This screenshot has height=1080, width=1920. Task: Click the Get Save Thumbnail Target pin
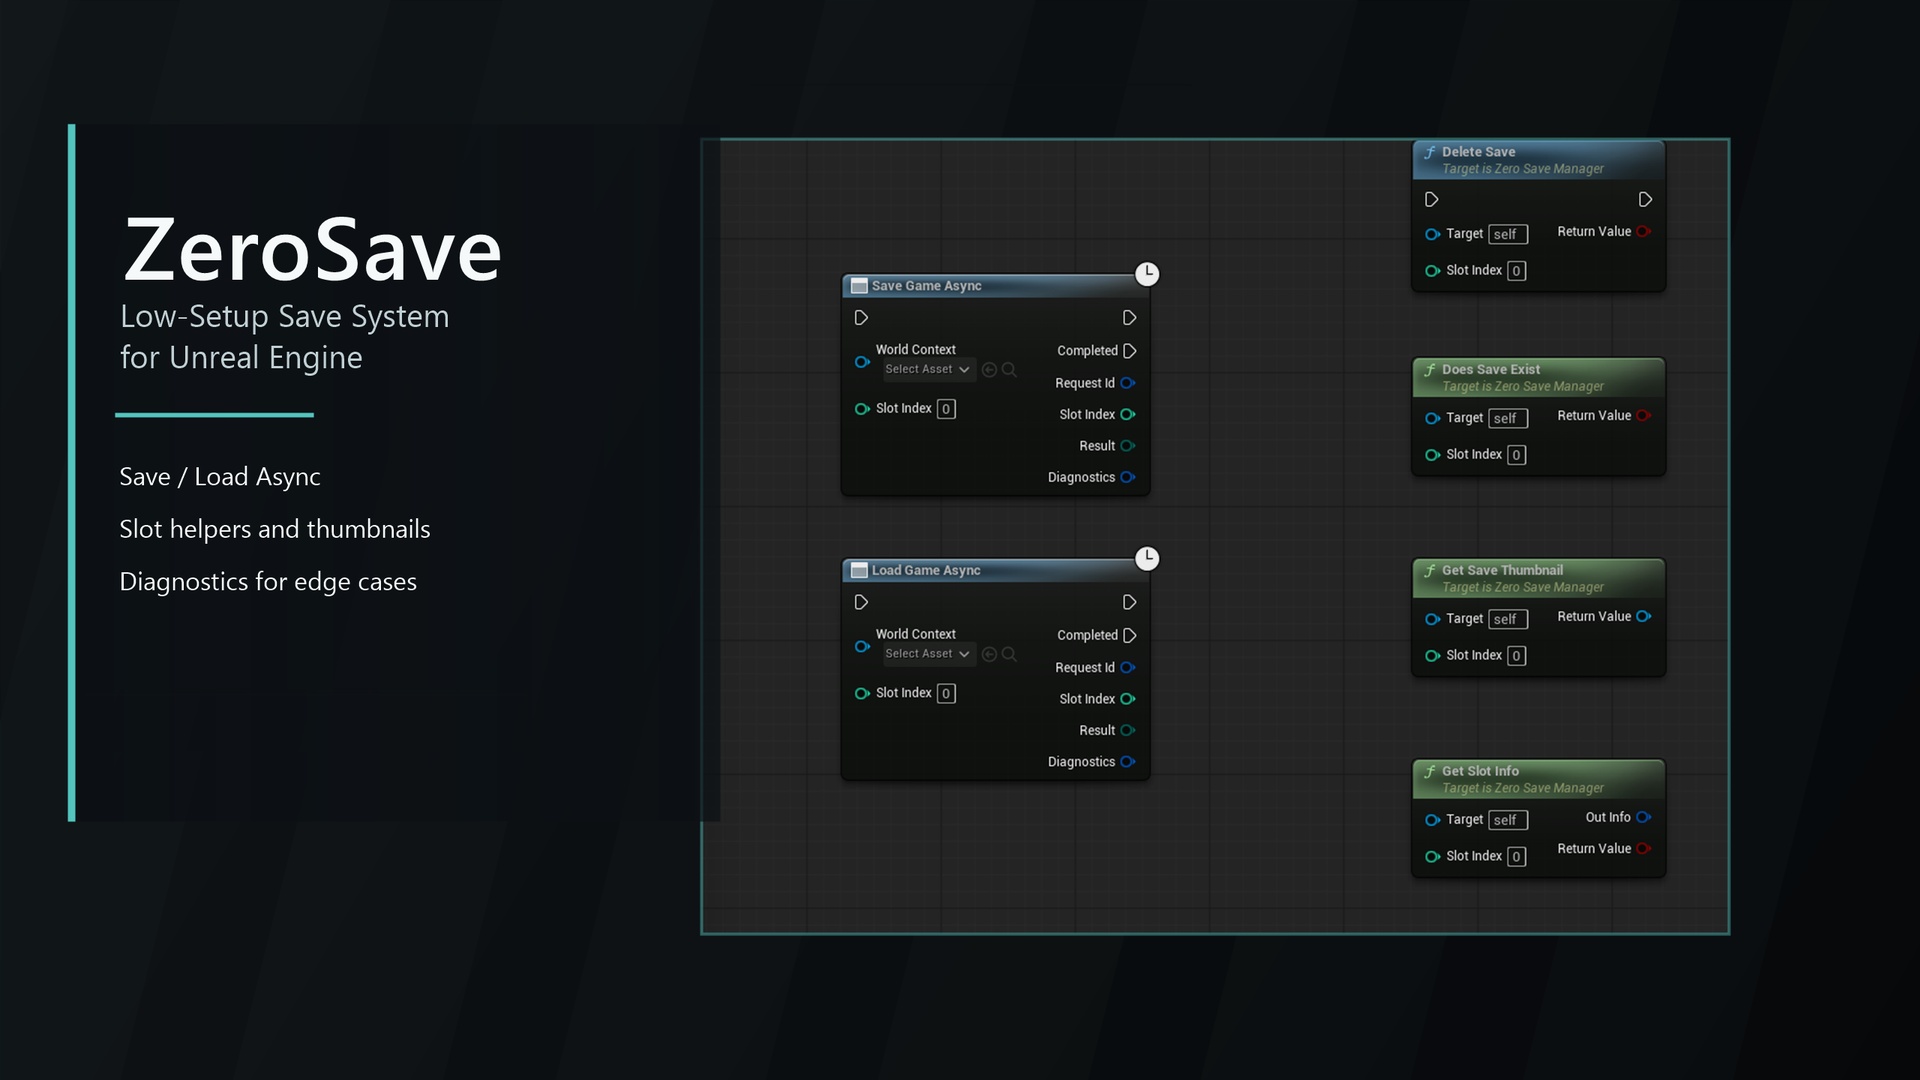click(x=1432, y=619)
